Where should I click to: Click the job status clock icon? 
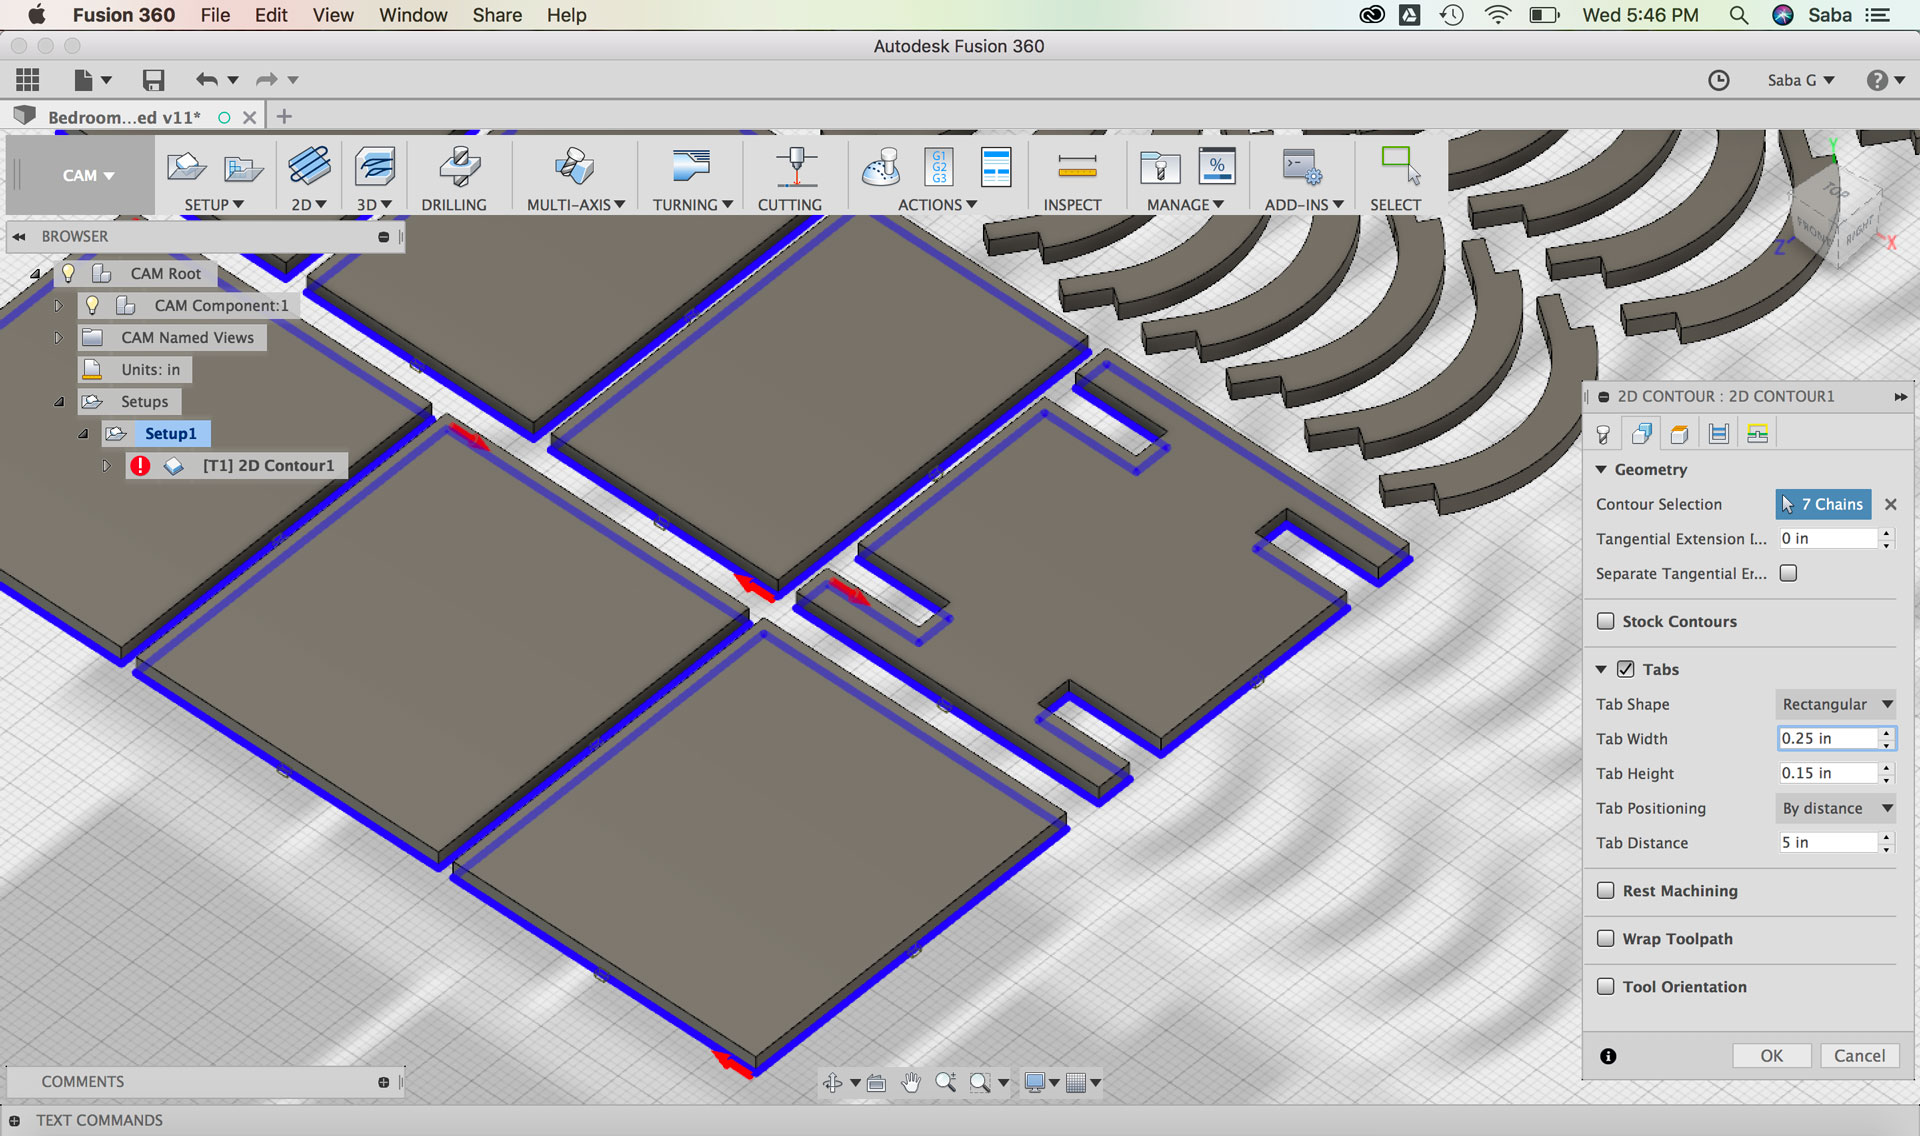(1718, 80)
